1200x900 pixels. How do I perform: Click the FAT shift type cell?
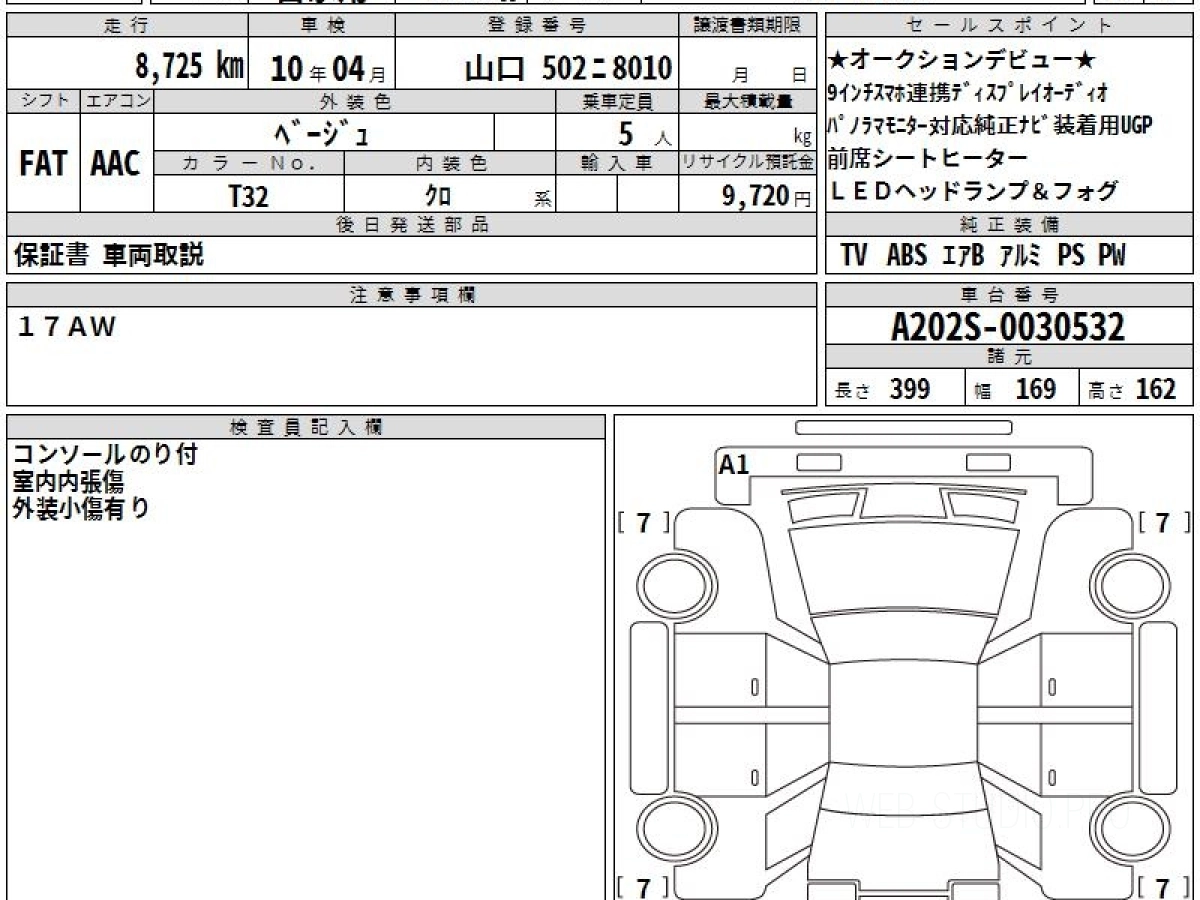click(43, 164)
